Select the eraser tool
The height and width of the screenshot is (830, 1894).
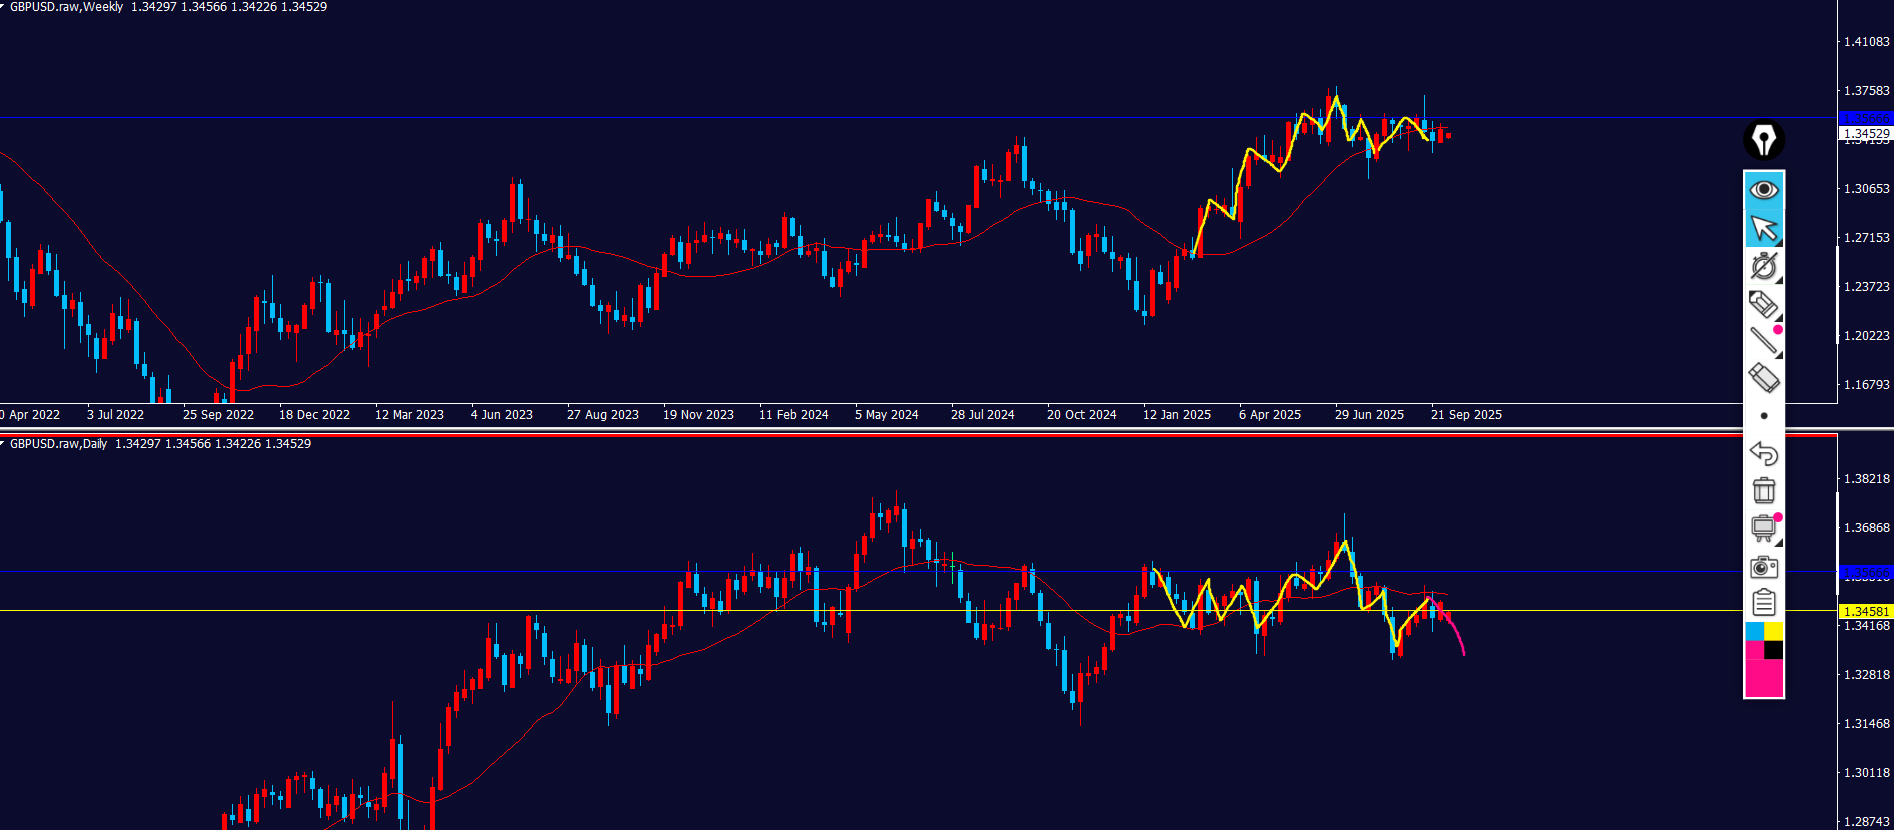(1764, 378)
